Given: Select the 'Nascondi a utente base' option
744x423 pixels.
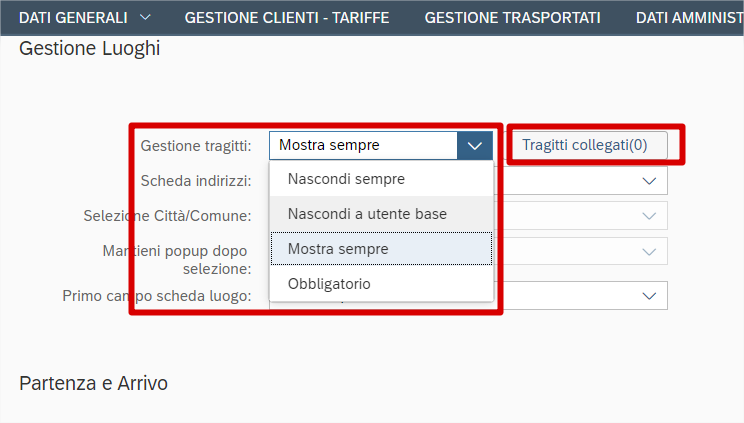Looking at the screenshot, I should 367,214.
